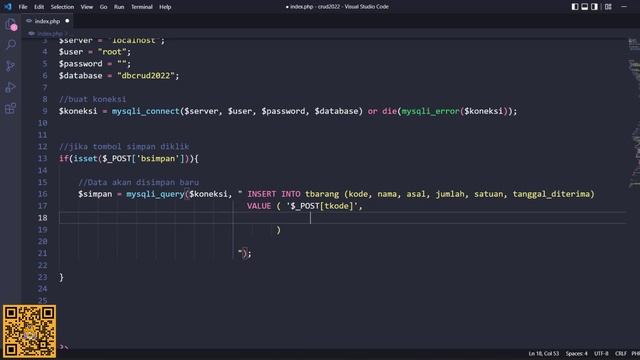The image size is (640, 360).
Task: Click the "dbcrud2022" string on line 6
Action: pos(146,76)
